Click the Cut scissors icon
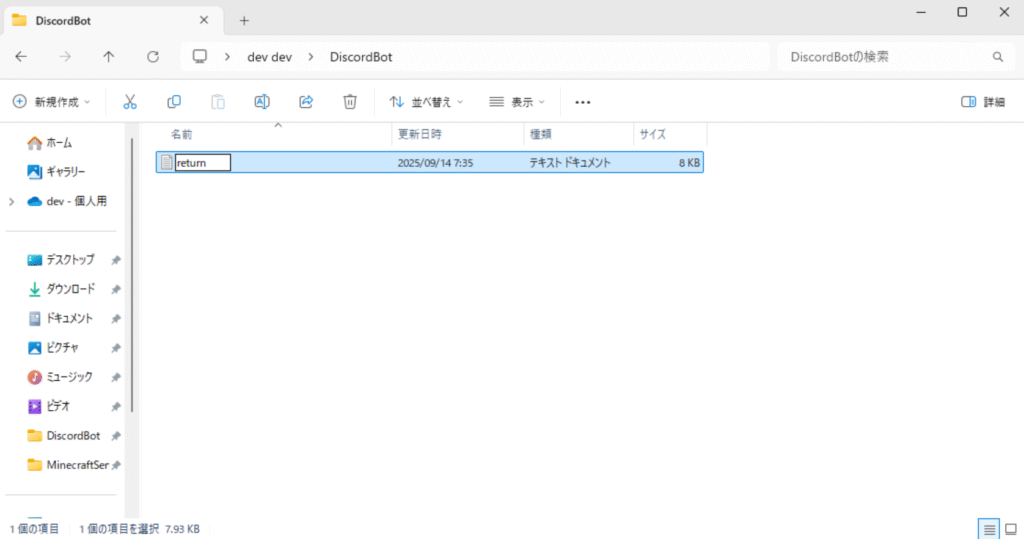 tap(130, 102)
